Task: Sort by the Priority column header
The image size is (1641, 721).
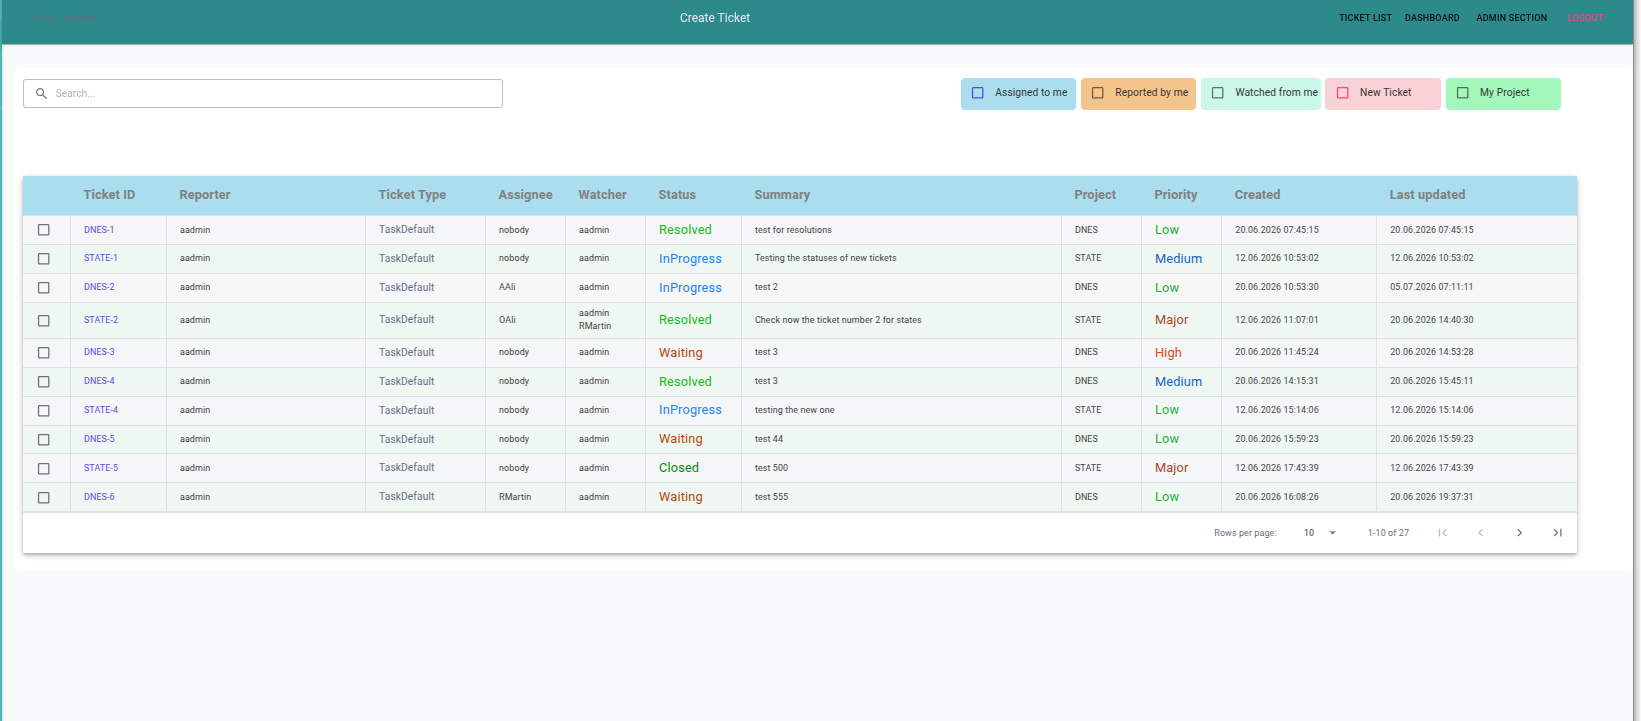Action: (1176, 195)
